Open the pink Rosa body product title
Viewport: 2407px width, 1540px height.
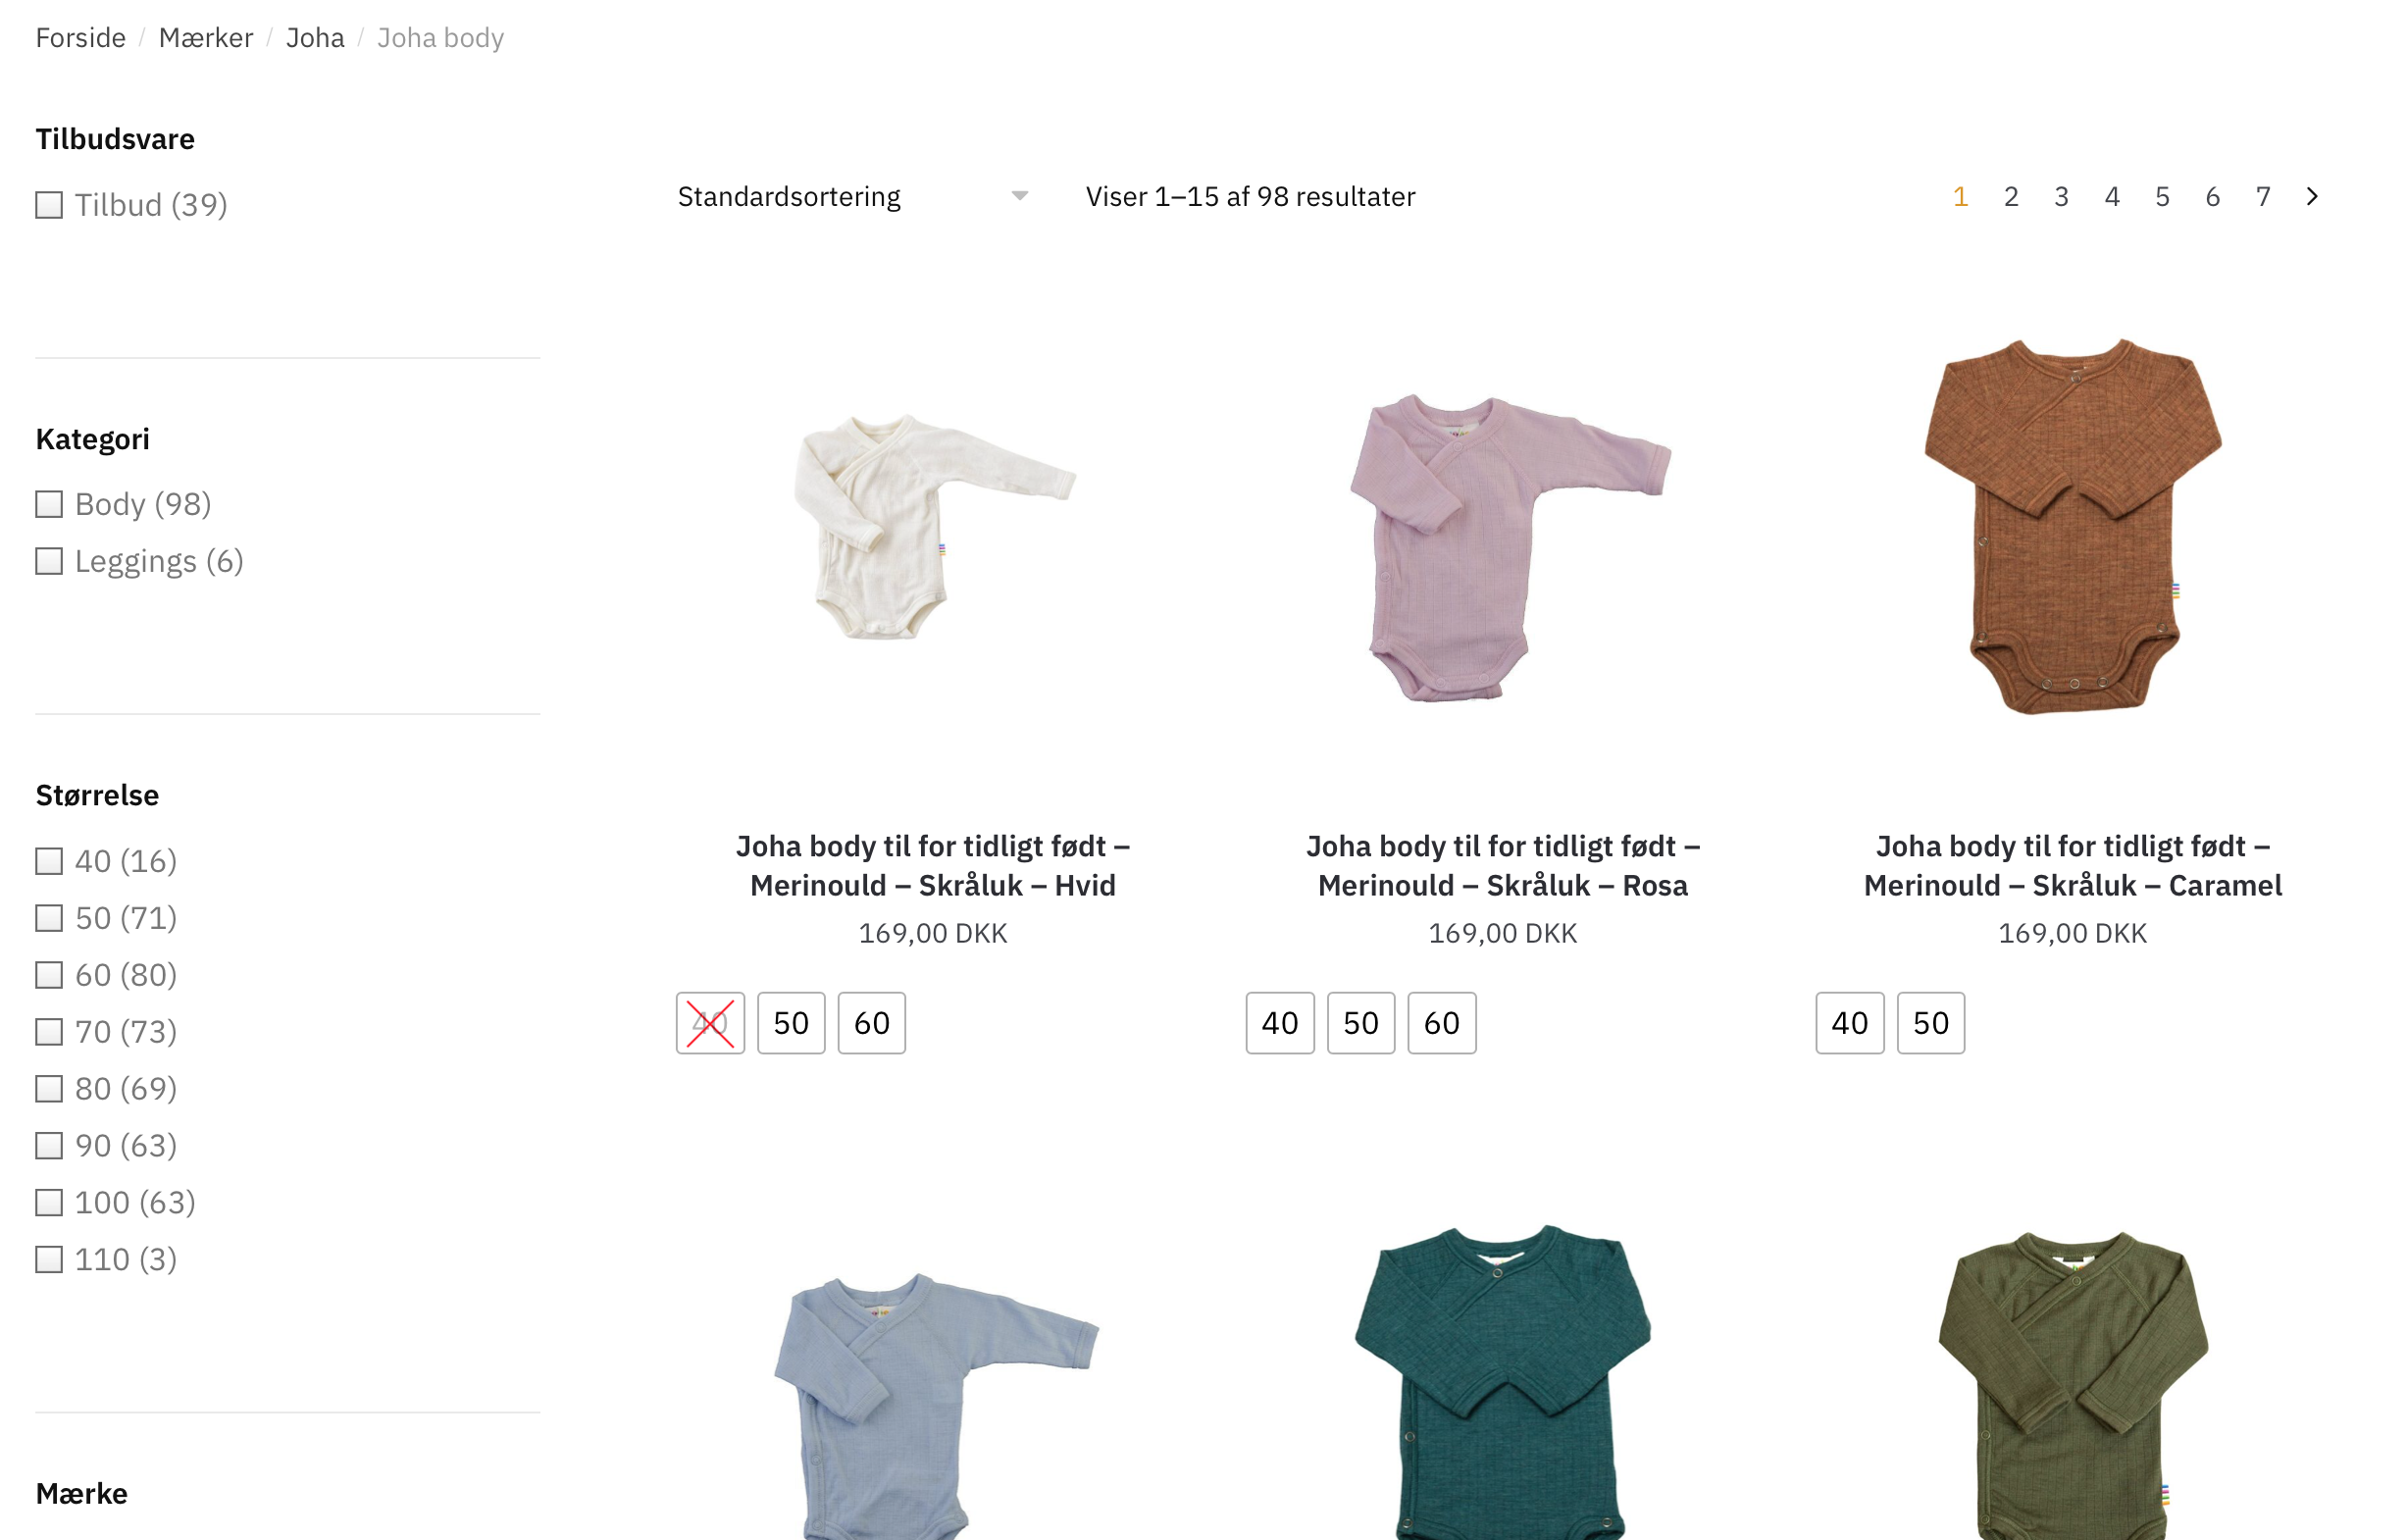coord(1502,866)
